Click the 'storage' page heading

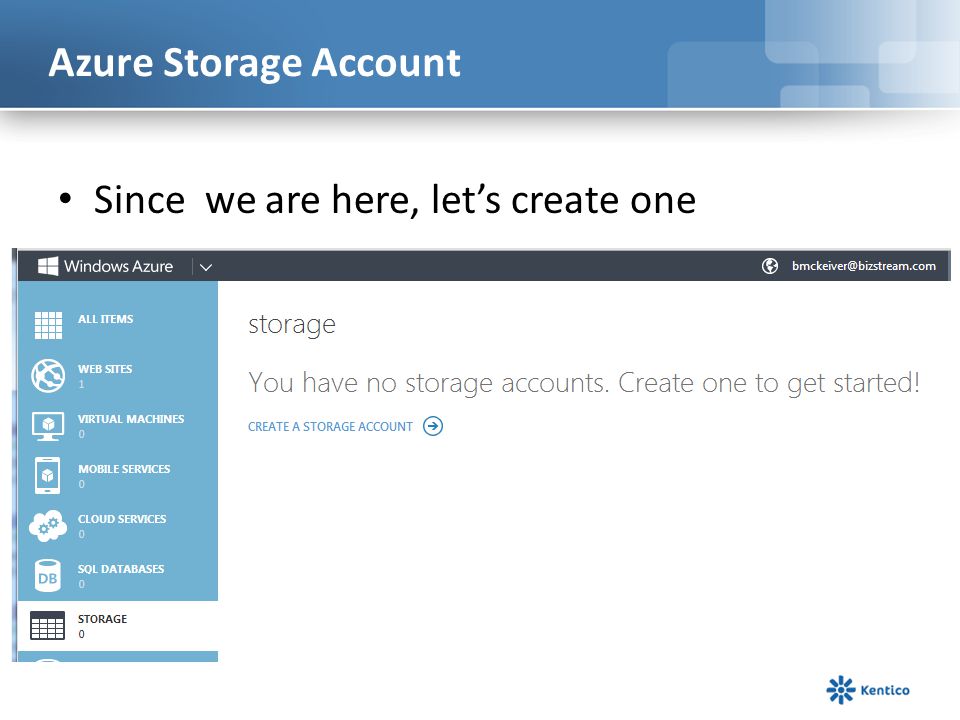[x=292, y=324]
